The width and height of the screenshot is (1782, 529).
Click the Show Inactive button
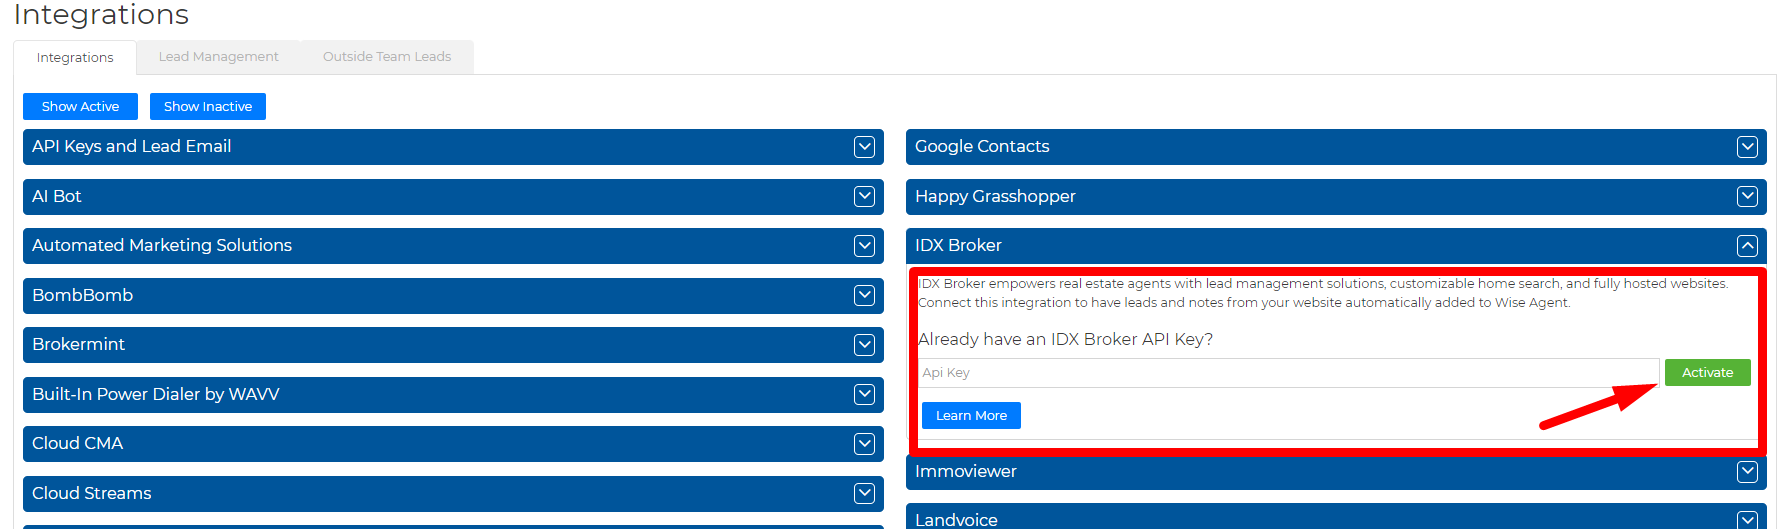[208, 106]
